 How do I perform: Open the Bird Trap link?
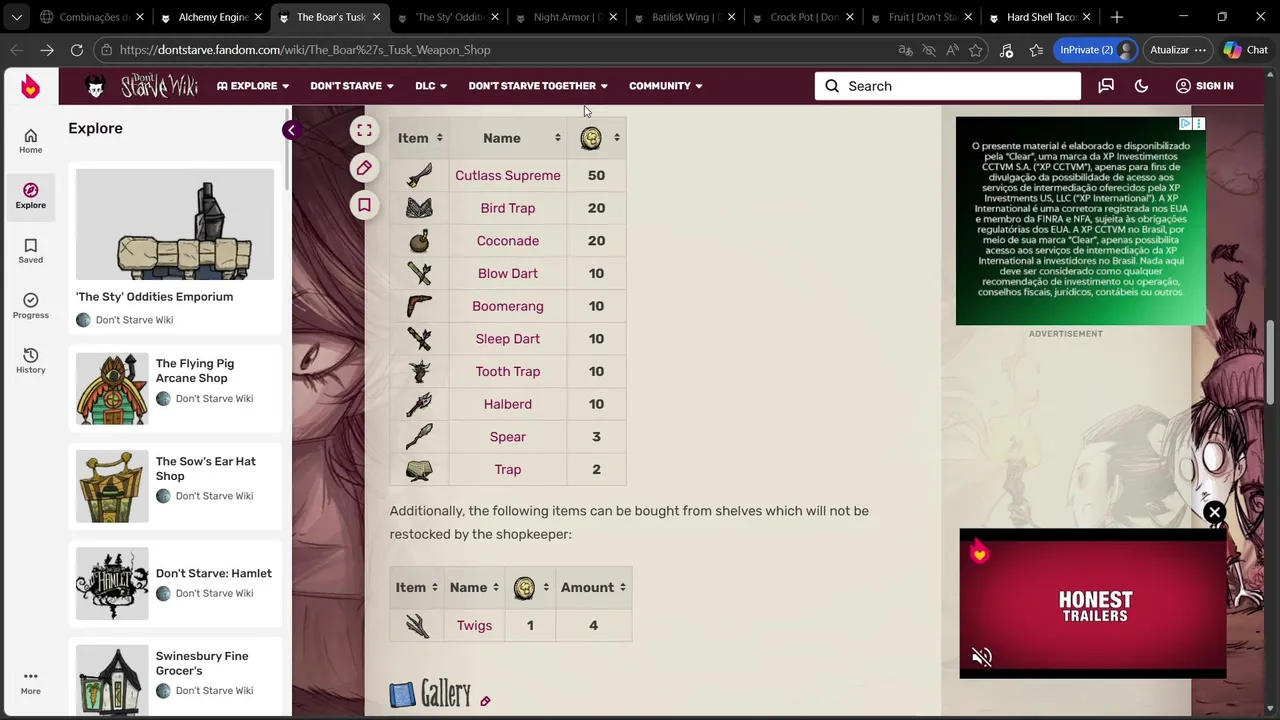click(508, 208)
